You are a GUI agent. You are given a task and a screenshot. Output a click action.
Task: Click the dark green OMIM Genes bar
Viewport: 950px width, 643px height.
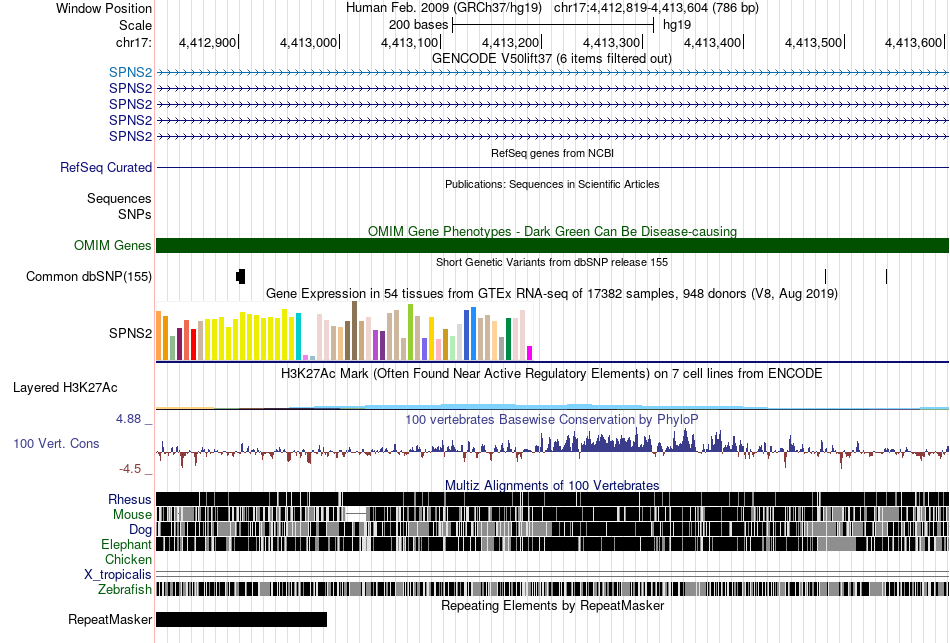552,245
